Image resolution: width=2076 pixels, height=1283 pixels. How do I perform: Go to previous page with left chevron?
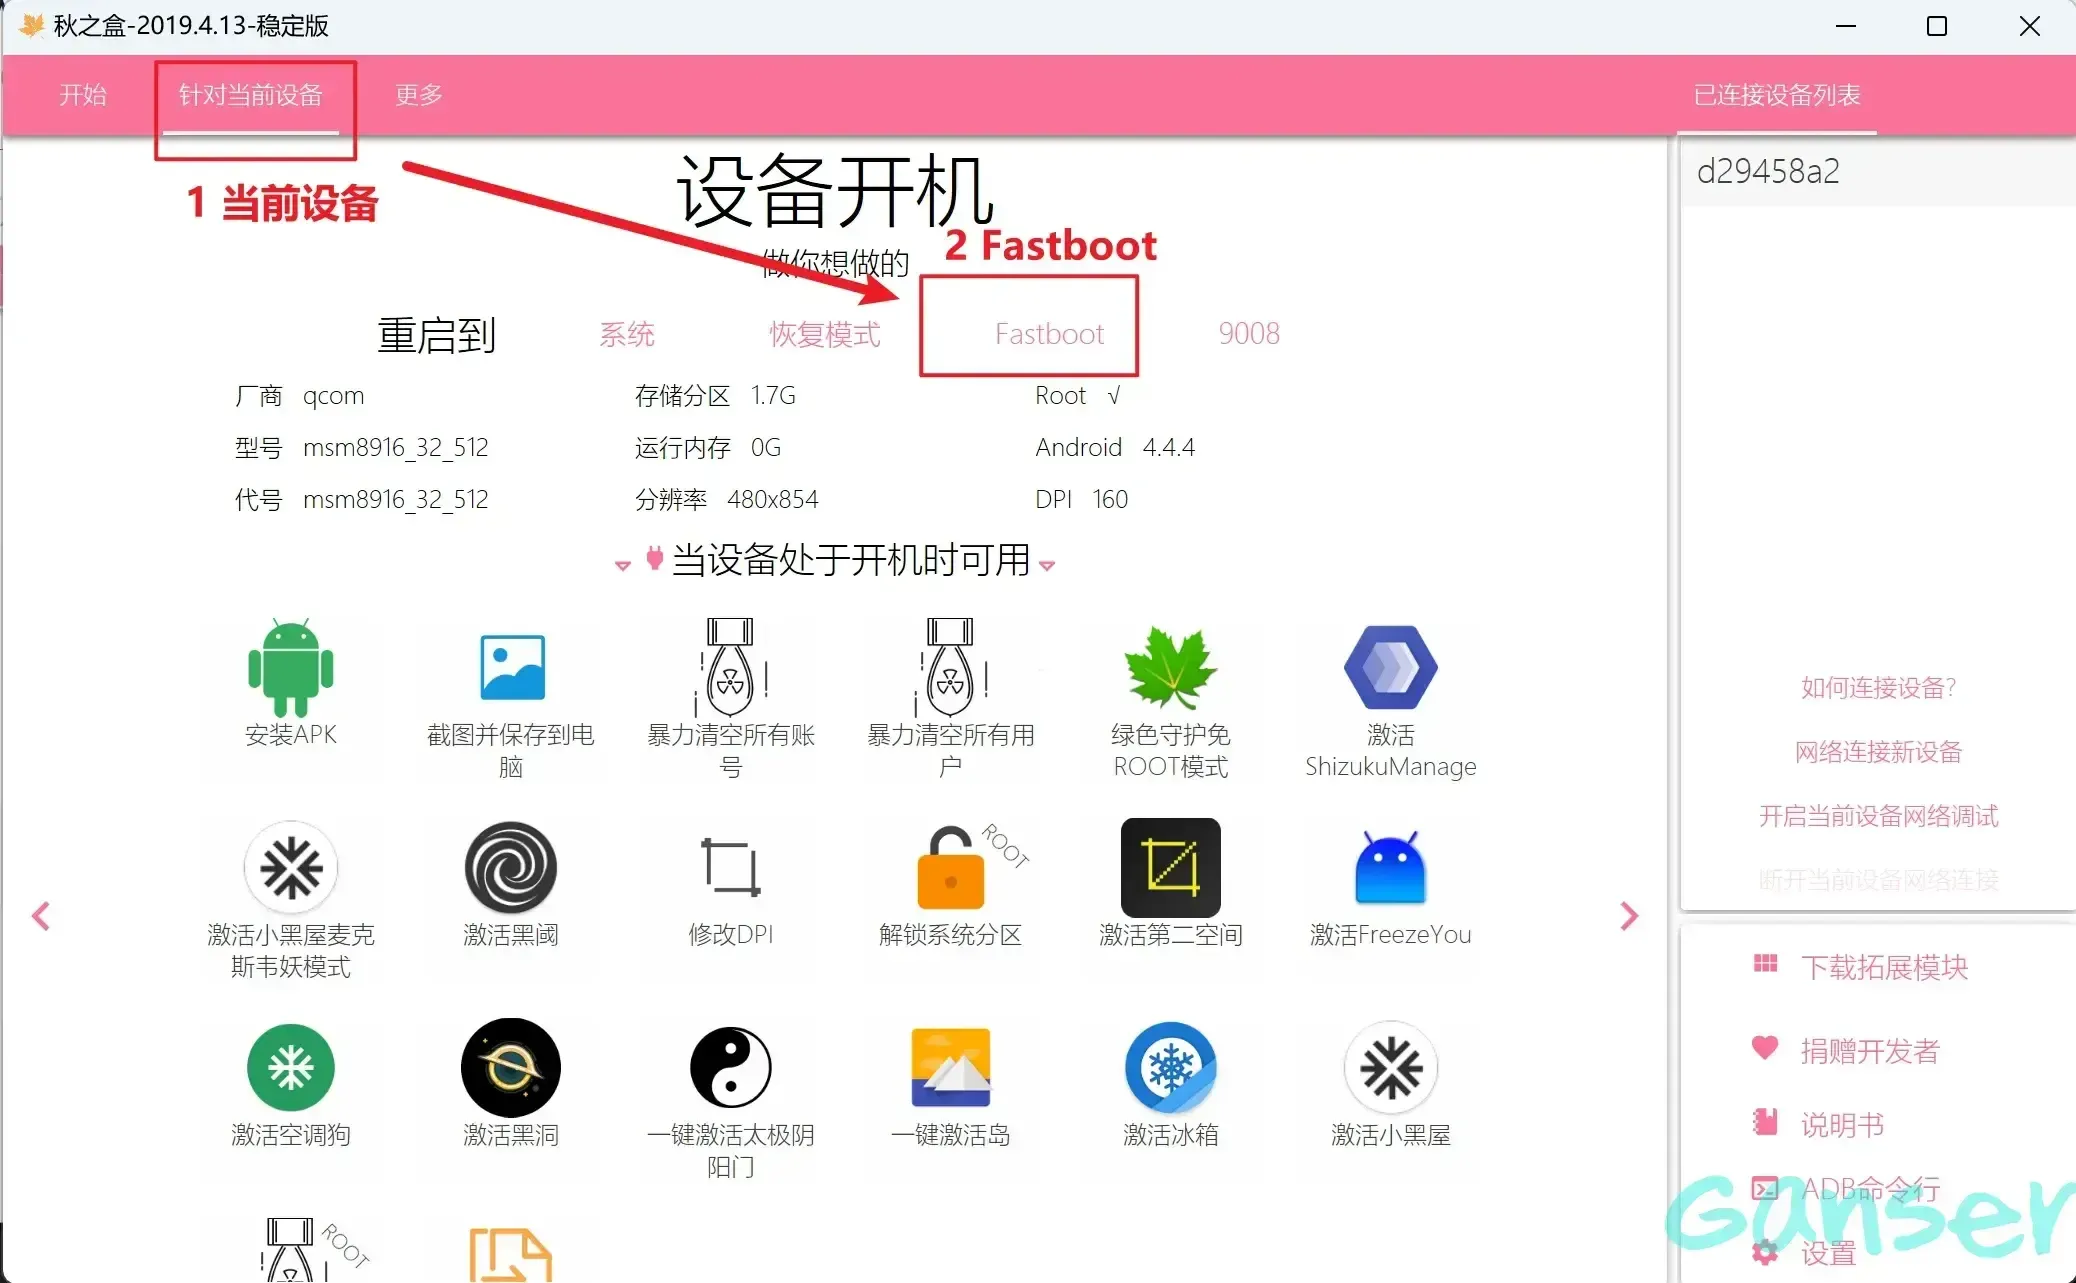coord(41,916)
